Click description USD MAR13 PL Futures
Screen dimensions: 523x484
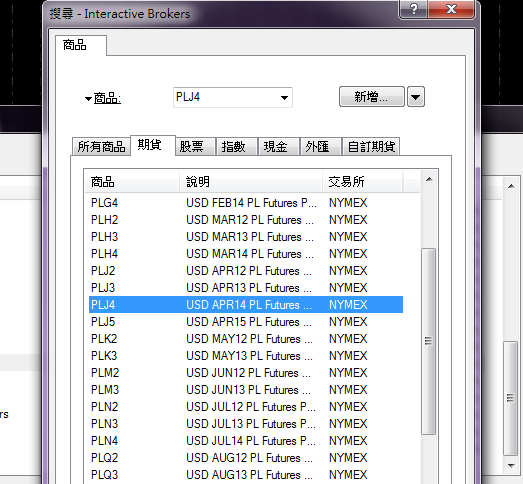[250, 237]
